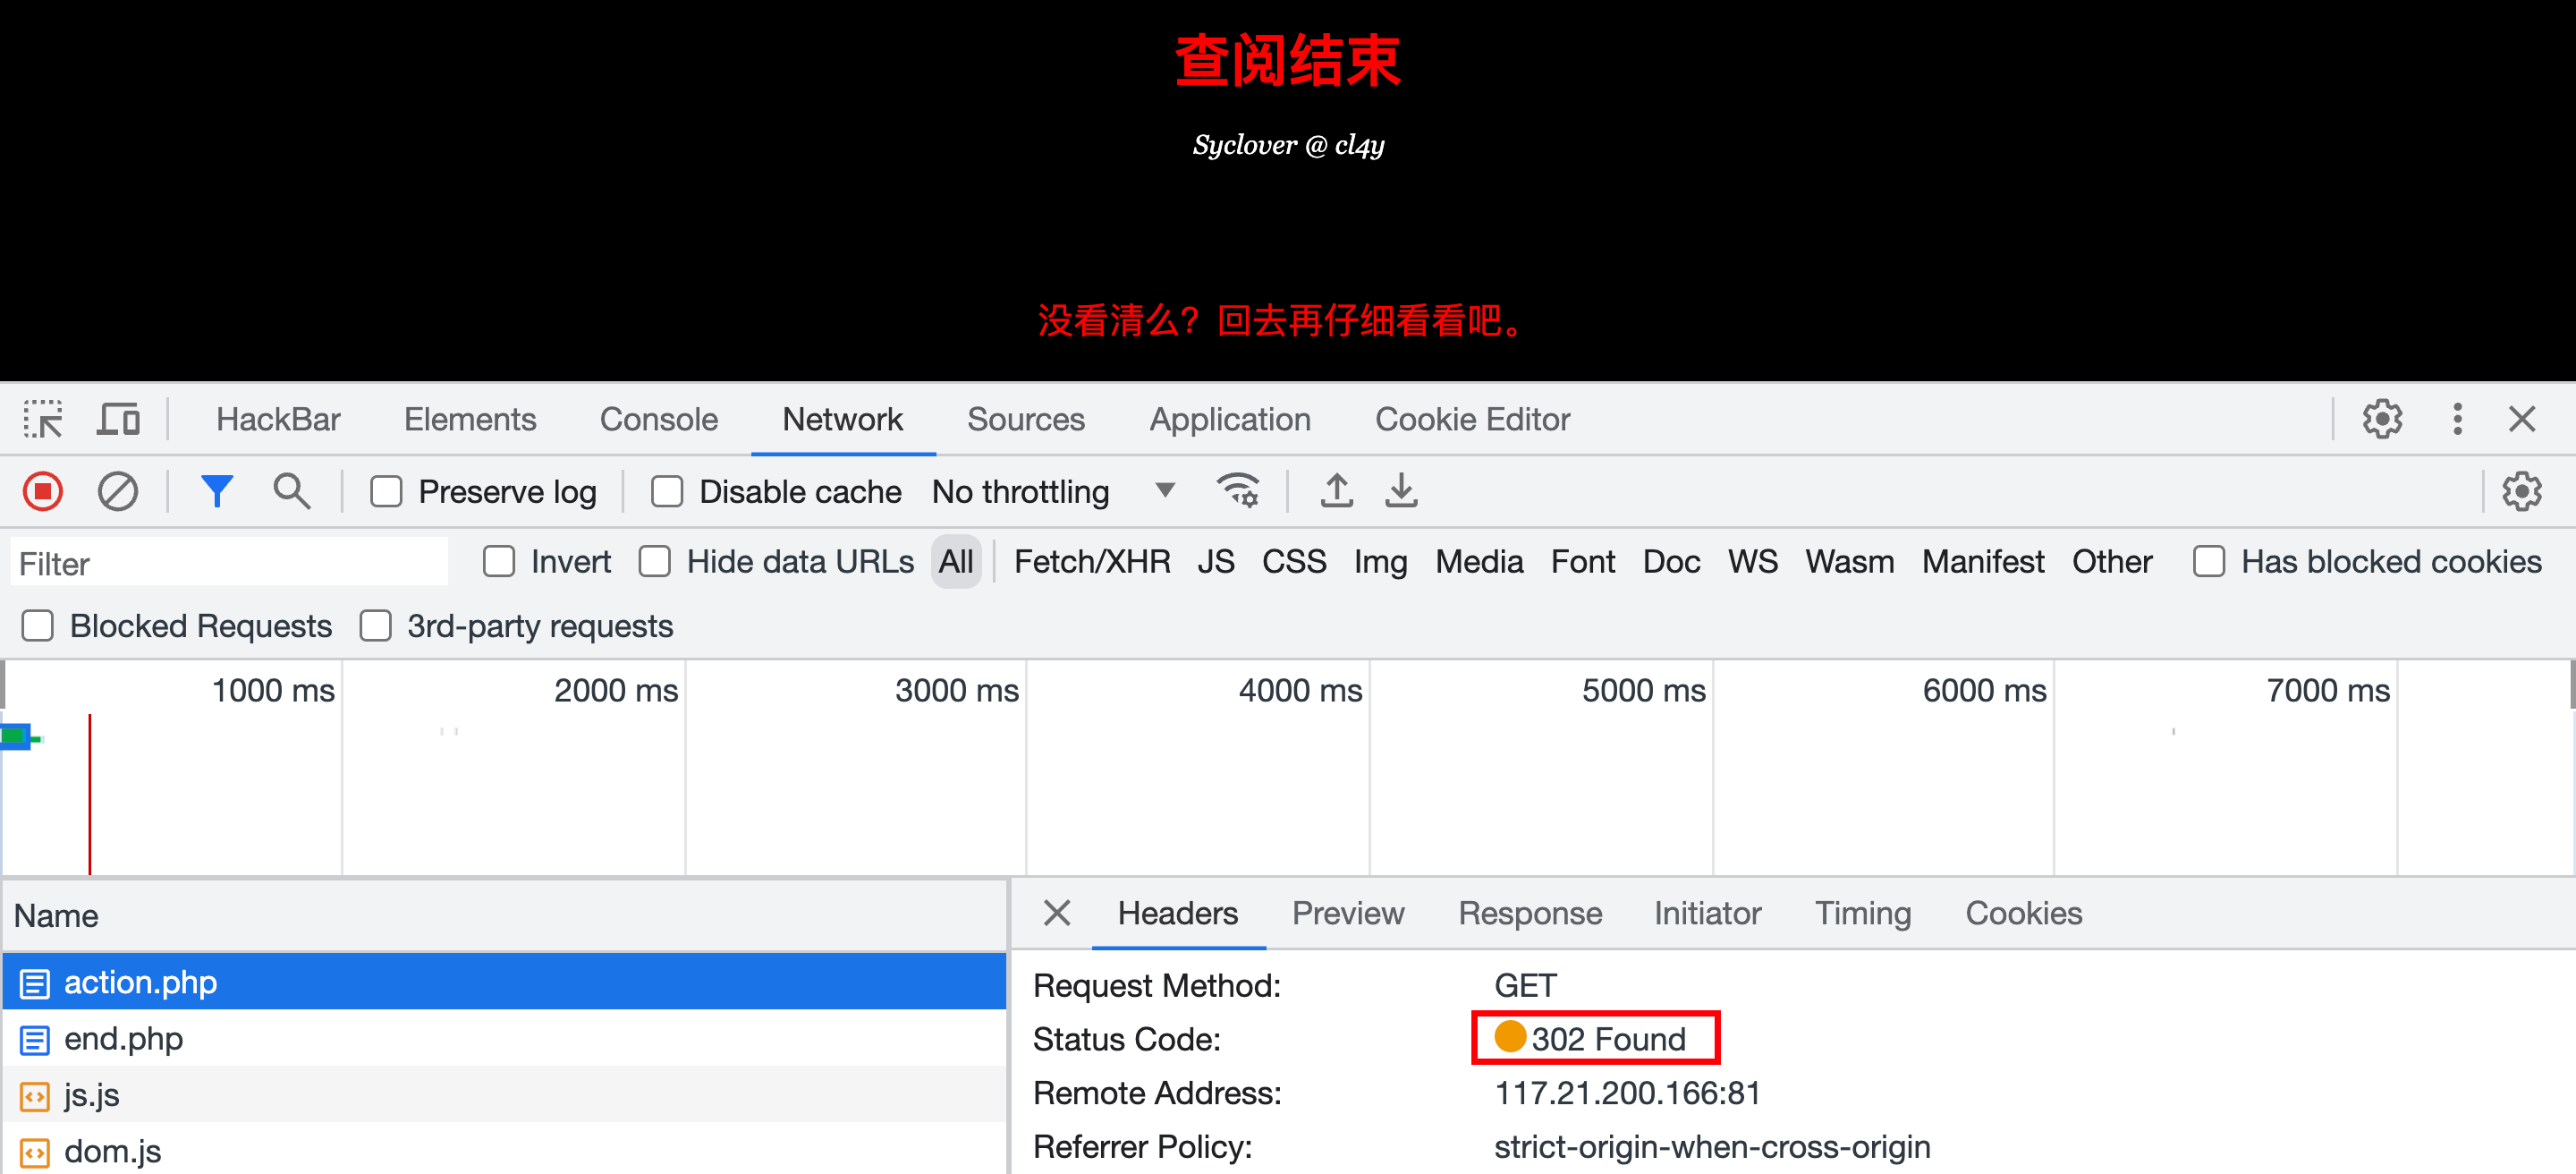Viewport: 2576px width, 1174px height.
Task: Filter by Wasm requests
Action: (x=1849, y=561)
